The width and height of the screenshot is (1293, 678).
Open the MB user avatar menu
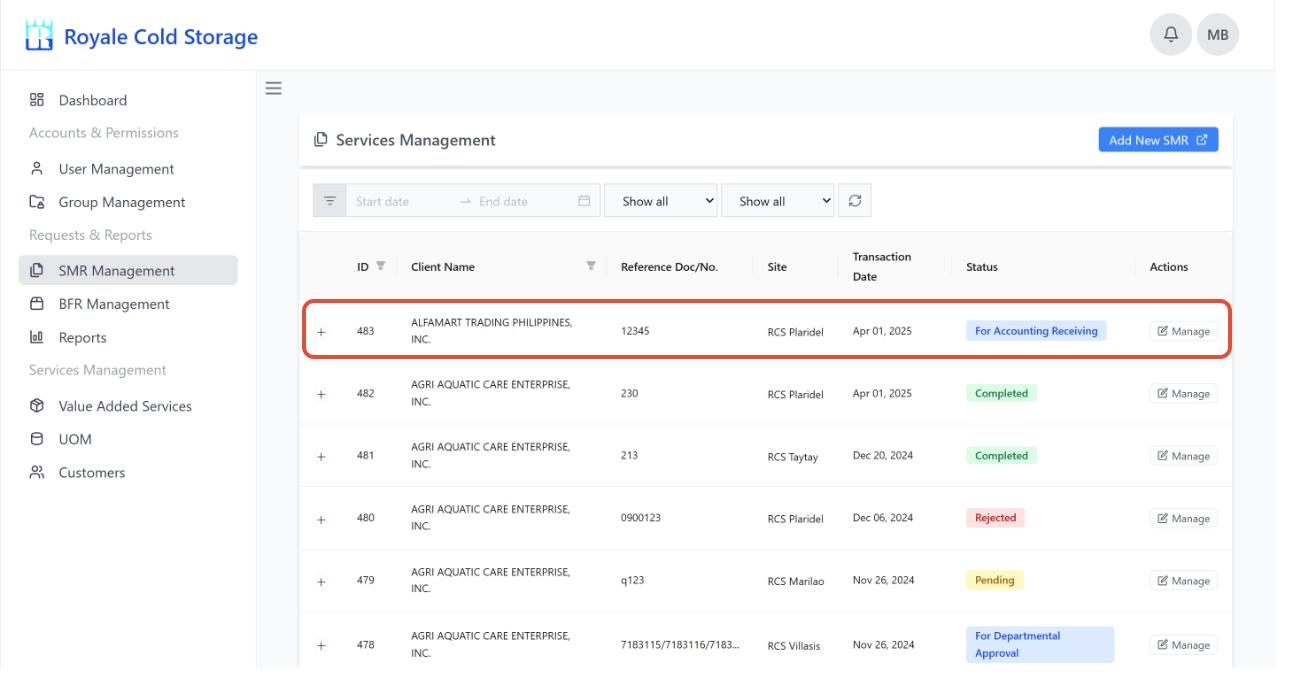coord(1217,35)
